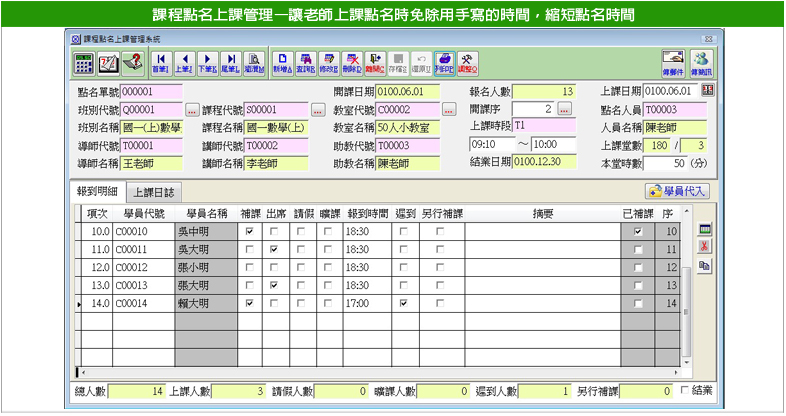Image resolution: width=786 pixels, height=416 pixels.
Task: Go to next record (下筆)
Action: click(x=208, y=62)
